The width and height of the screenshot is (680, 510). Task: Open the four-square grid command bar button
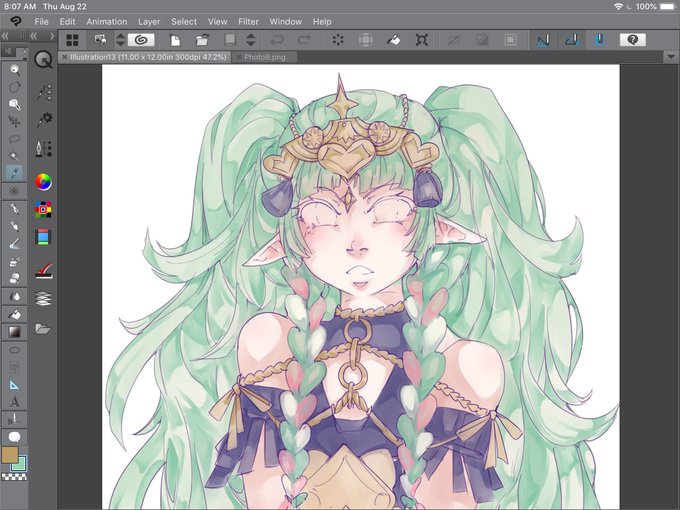(72, 40)
